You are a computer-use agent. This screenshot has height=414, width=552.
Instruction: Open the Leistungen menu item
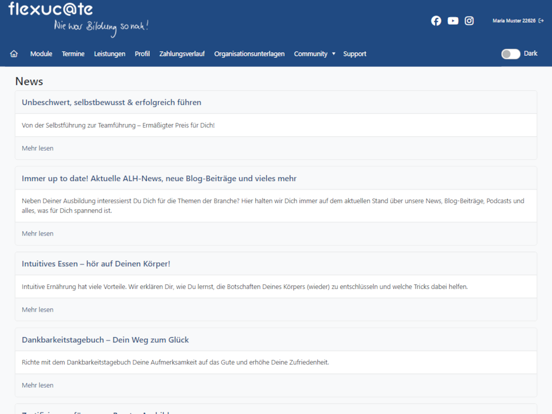coord(109,54)
